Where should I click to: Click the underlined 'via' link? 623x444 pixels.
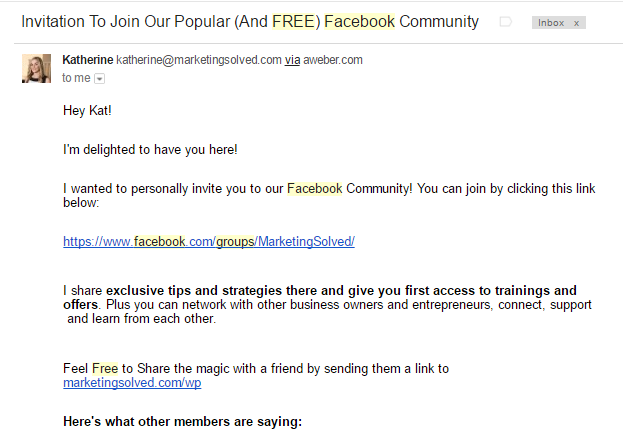pos(292,60)
